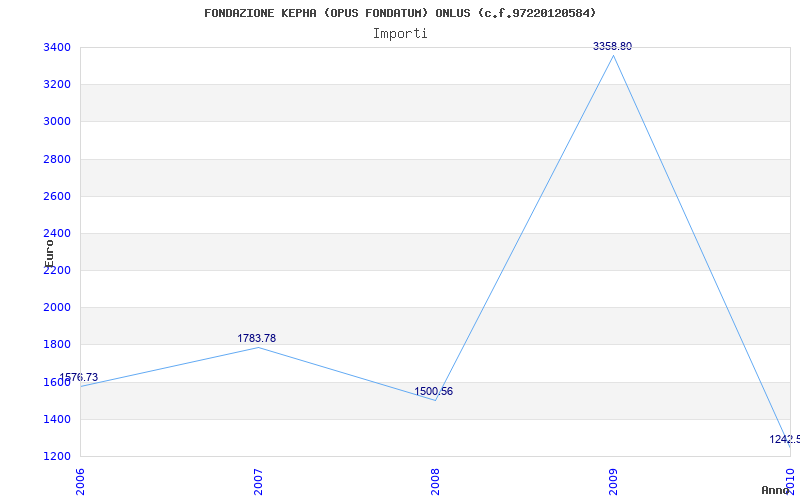
Task: Click the 1783.78 data label
Action: (257, 338)
